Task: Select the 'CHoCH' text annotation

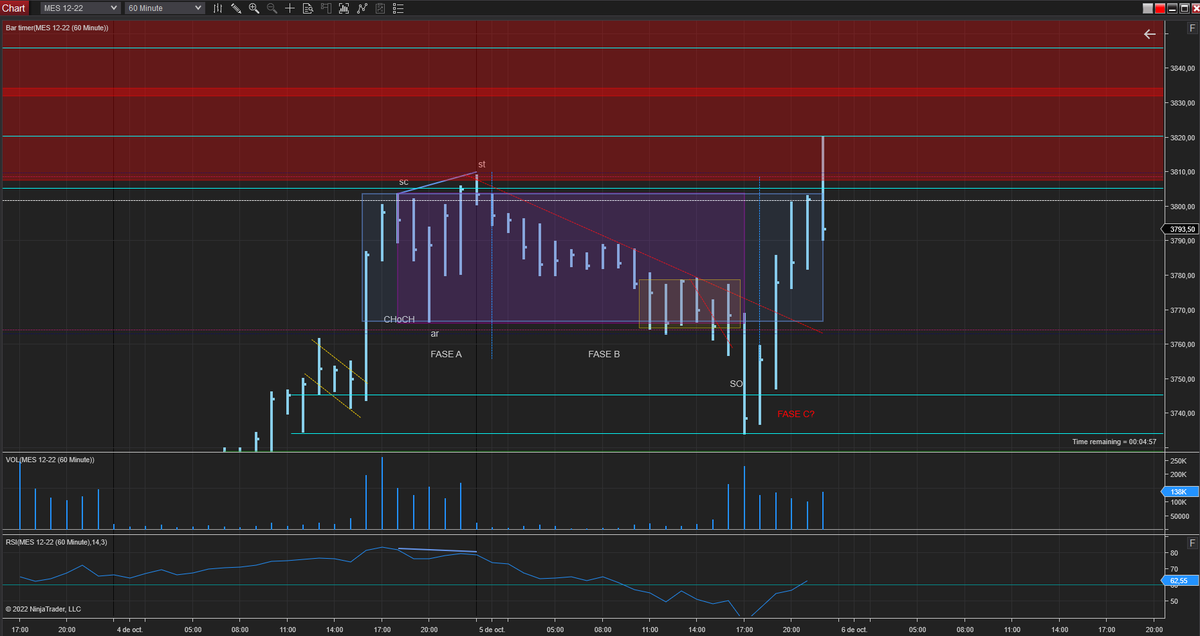Action: pos(399,320)
